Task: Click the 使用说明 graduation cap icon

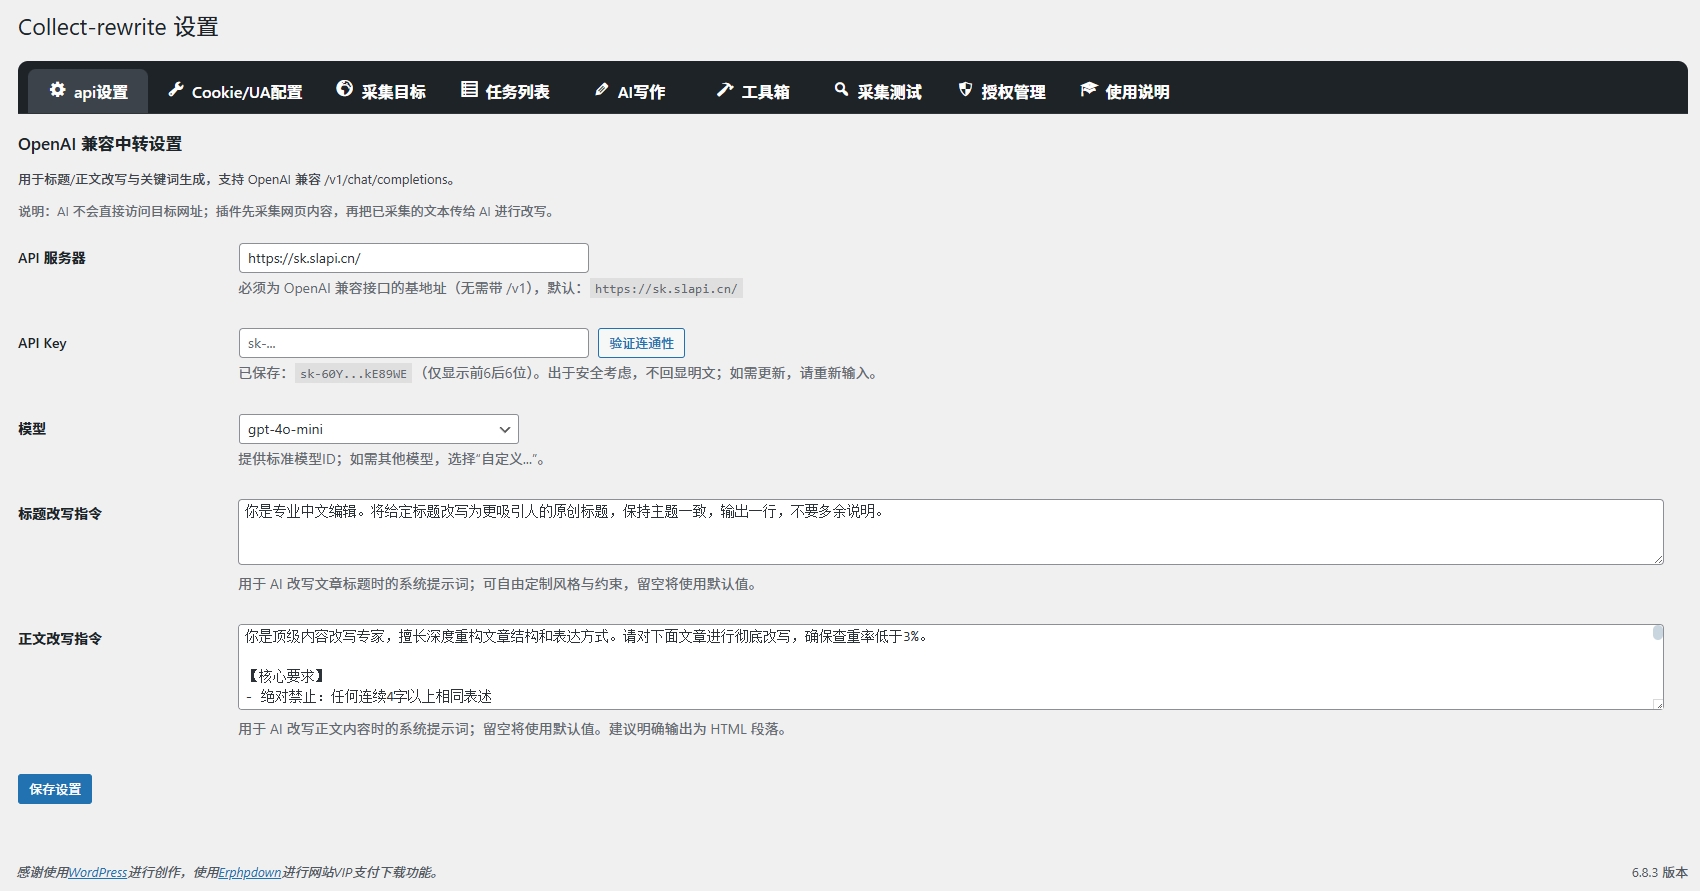Action: pyautogui.click(x=1089, y=90)
